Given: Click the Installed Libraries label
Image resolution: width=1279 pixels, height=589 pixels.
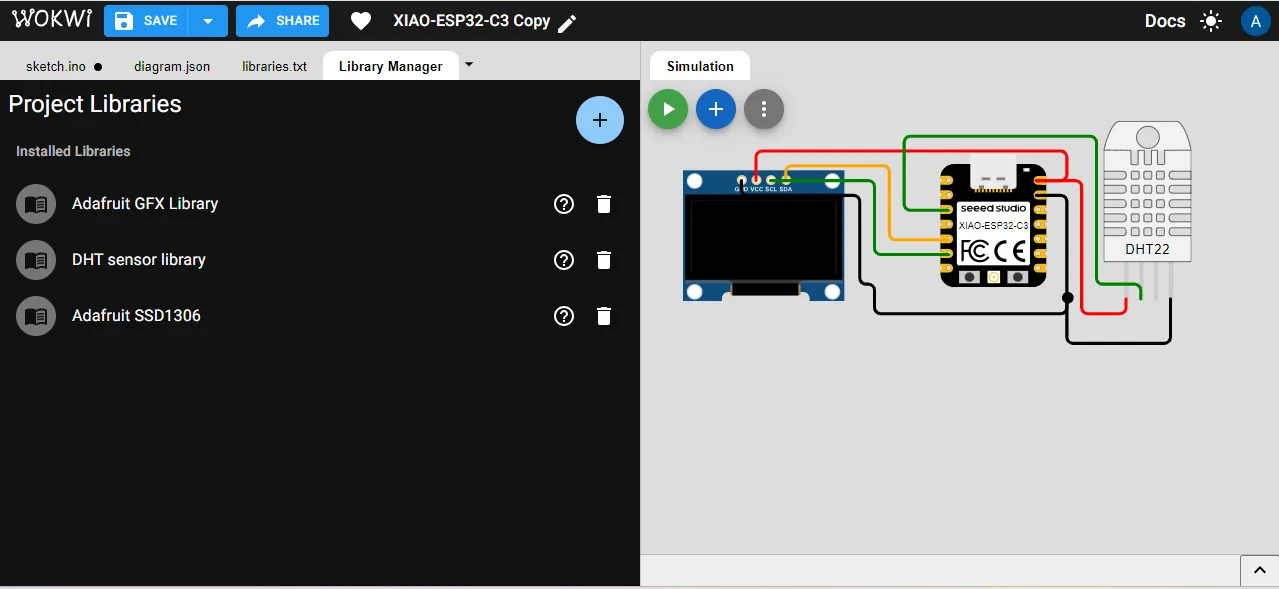Looking at the screenshot, I should coord(73,151).
